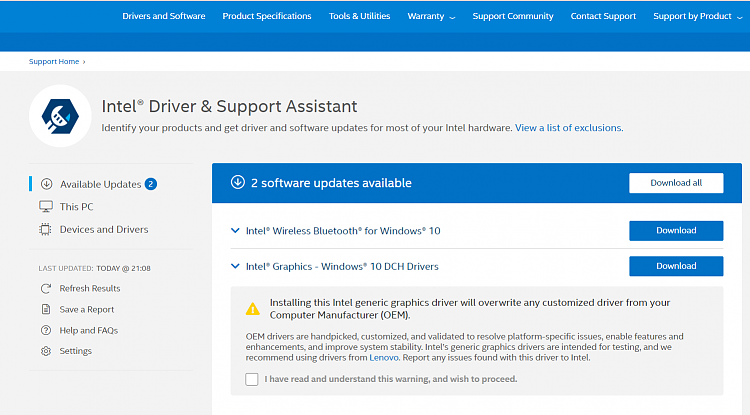This screenshot has height=415, width=750.
Task: Click the Intel Driver Assistant logo icon
Action: coord(60,116)
